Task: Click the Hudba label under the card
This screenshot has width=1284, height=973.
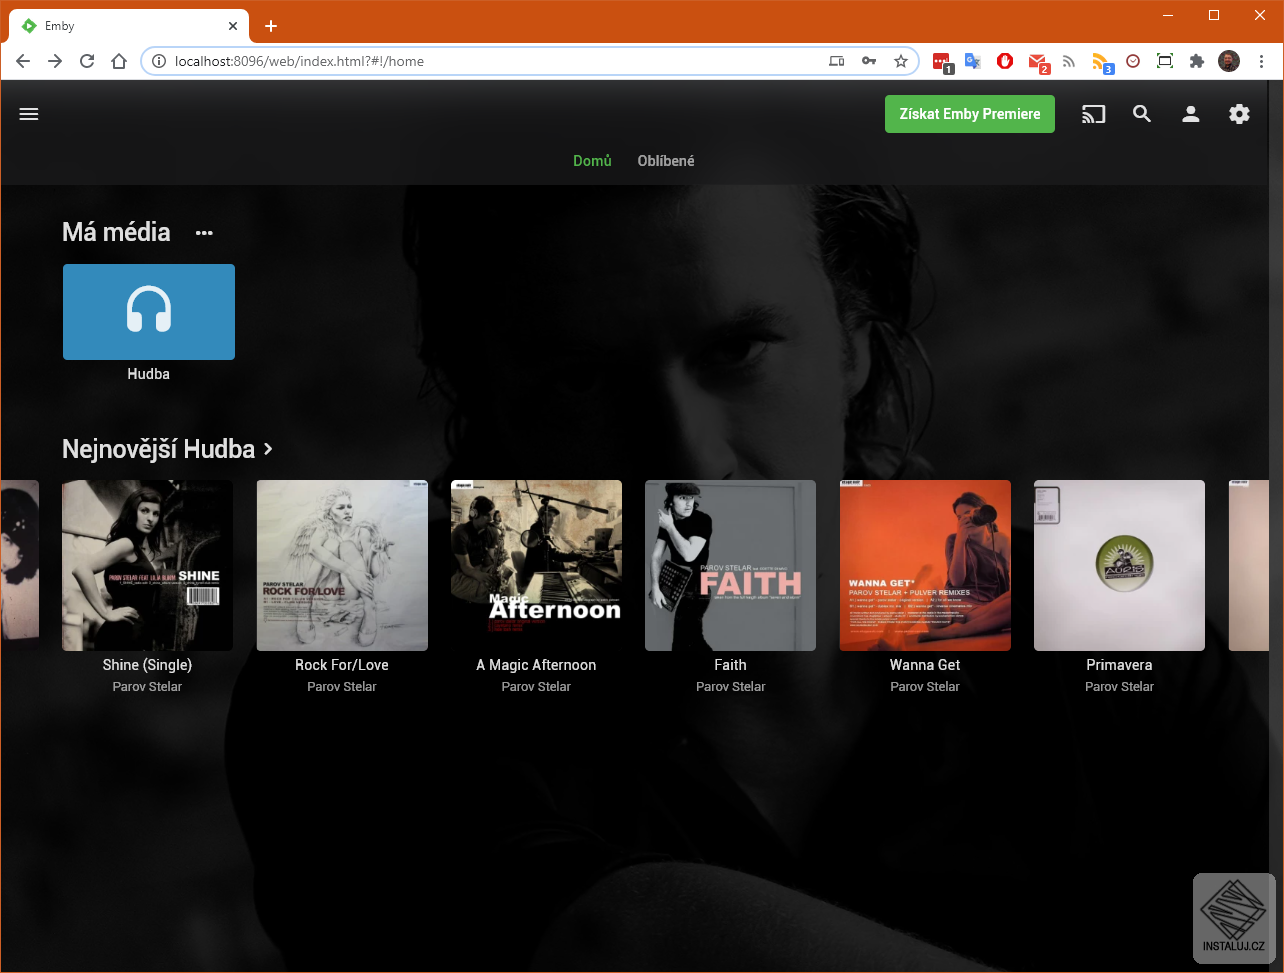Action: (149, 374)
